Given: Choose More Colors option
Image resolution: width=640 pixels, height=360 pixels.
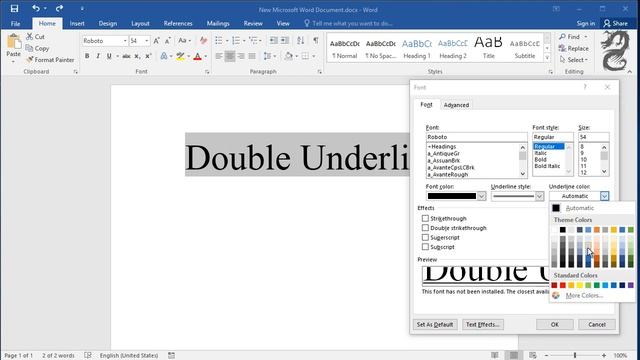Looking at the screenshot, I should (584, 295).
